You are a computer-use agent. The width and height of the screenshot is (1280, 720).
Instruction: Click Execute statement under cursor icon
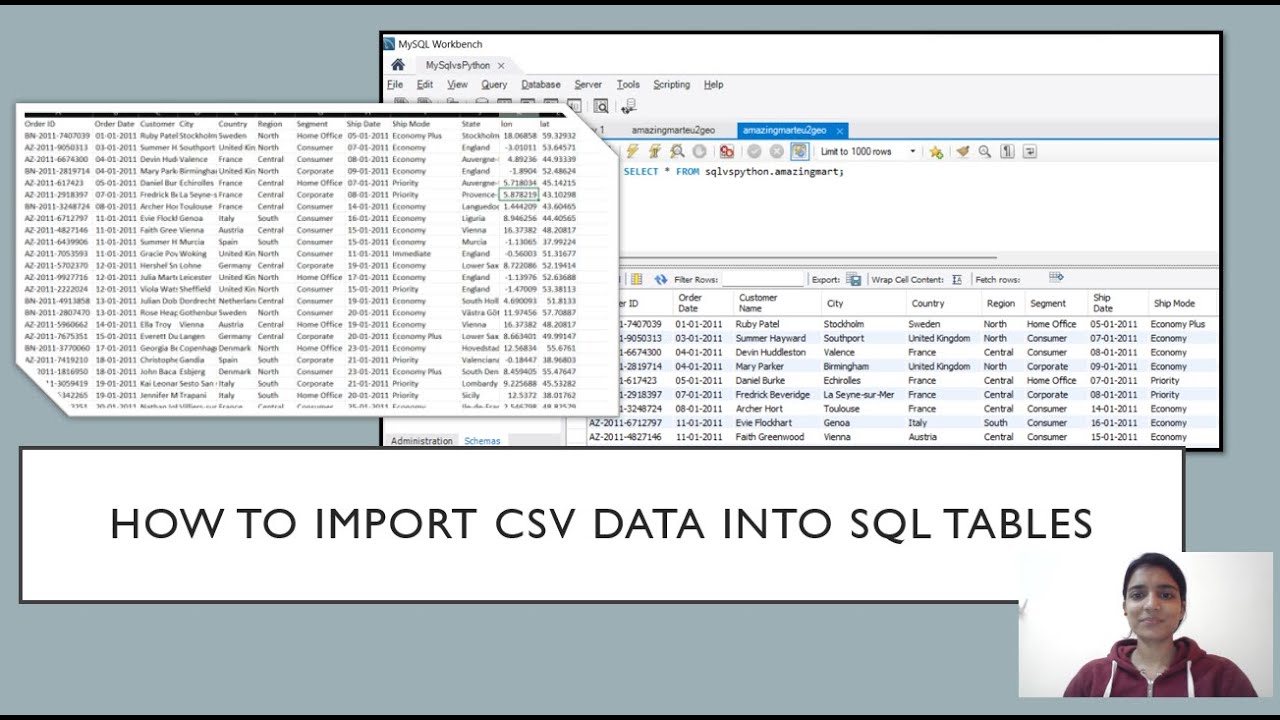click(x=655, y=152)
